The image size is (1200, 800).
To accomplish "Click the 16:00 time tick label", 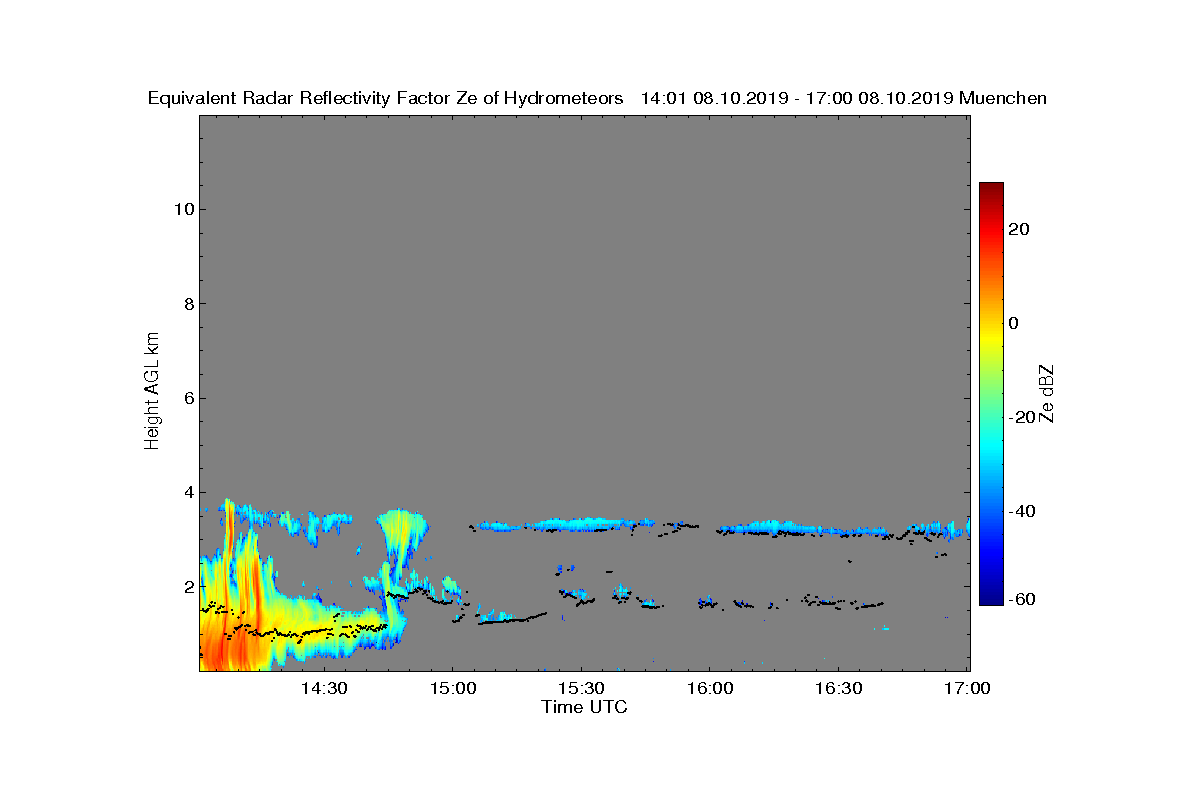I will point(709,689).
